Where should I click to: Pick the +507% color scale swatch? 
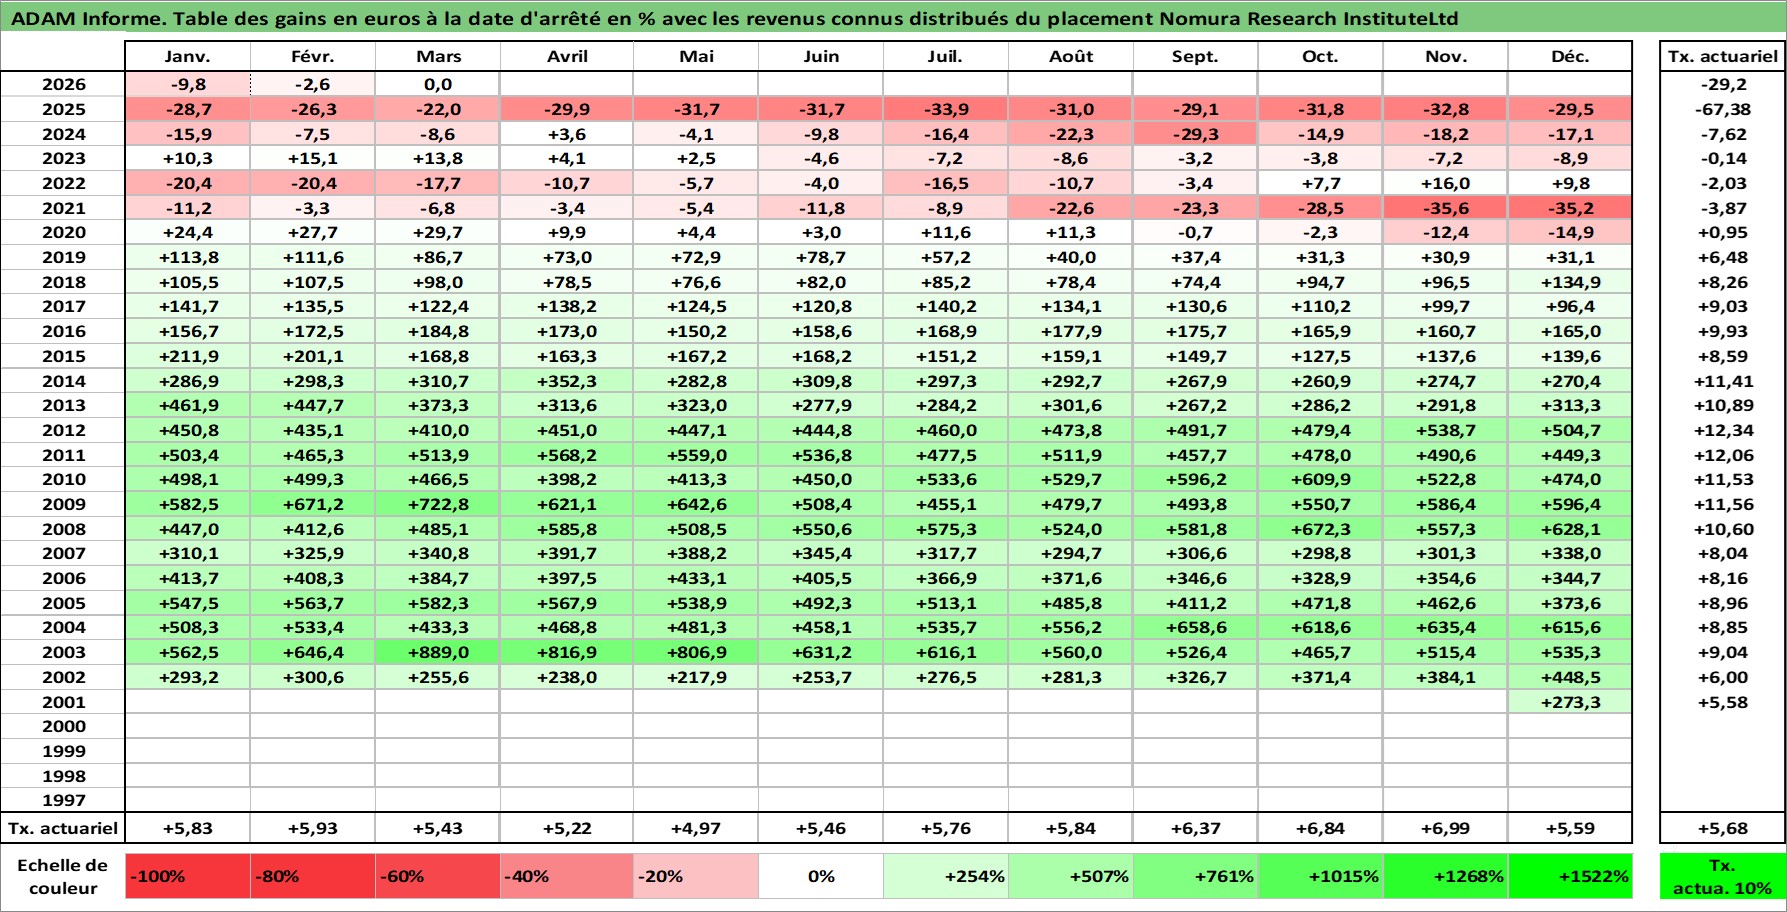pos(1071,876)
